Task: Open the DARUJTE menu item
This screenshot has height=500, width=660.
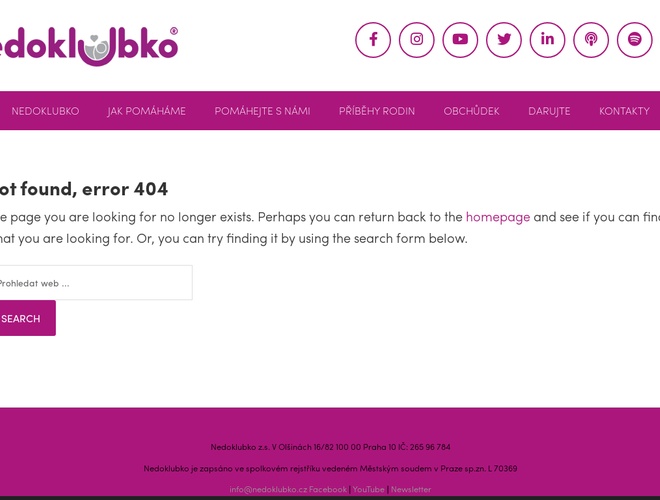Action: pyautogui.click(x=549, y=111)
